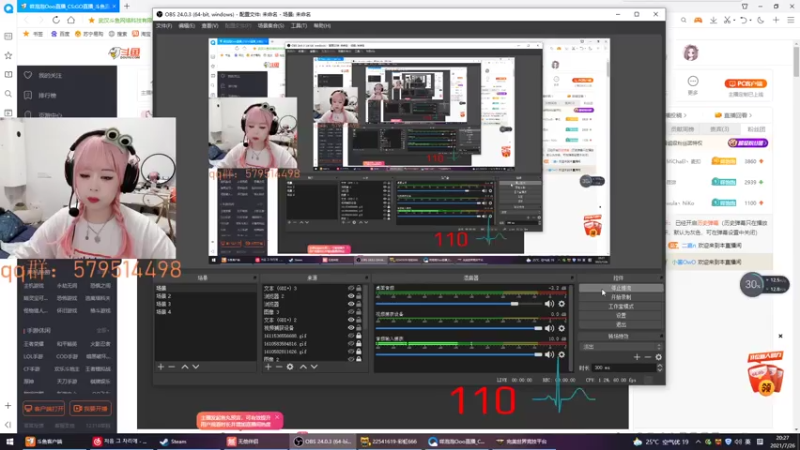Click the stop streaming button in controls

621,288
